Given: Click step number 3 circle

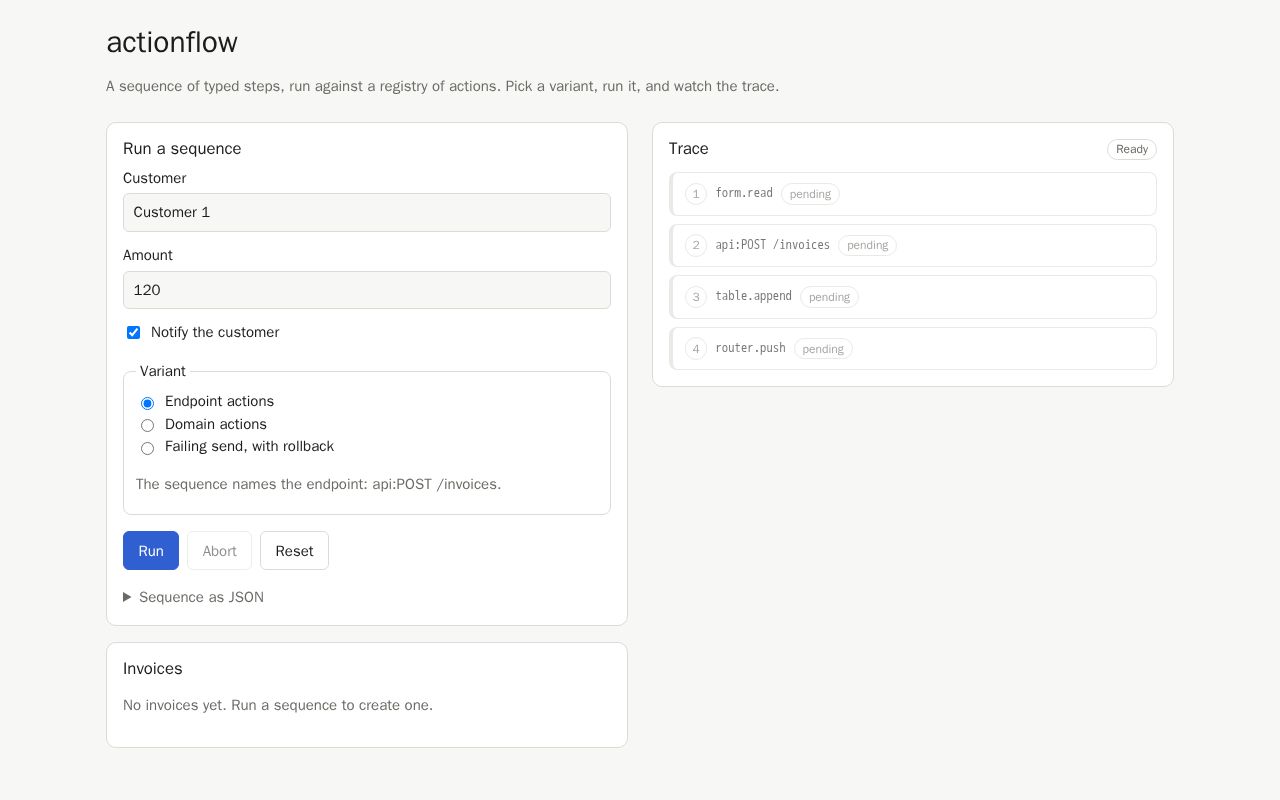Looking at the screenshot, I should [x=696, y=297].
